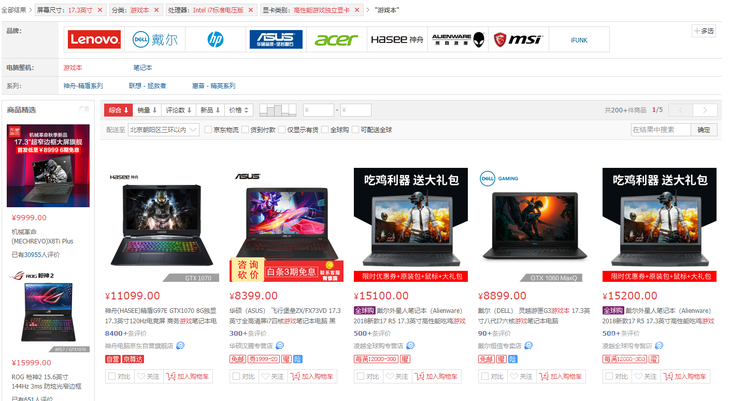This screenshot has width=730, height=401.
Task: Filter by Hasee 神舟 brand logo
Action: 397,40
